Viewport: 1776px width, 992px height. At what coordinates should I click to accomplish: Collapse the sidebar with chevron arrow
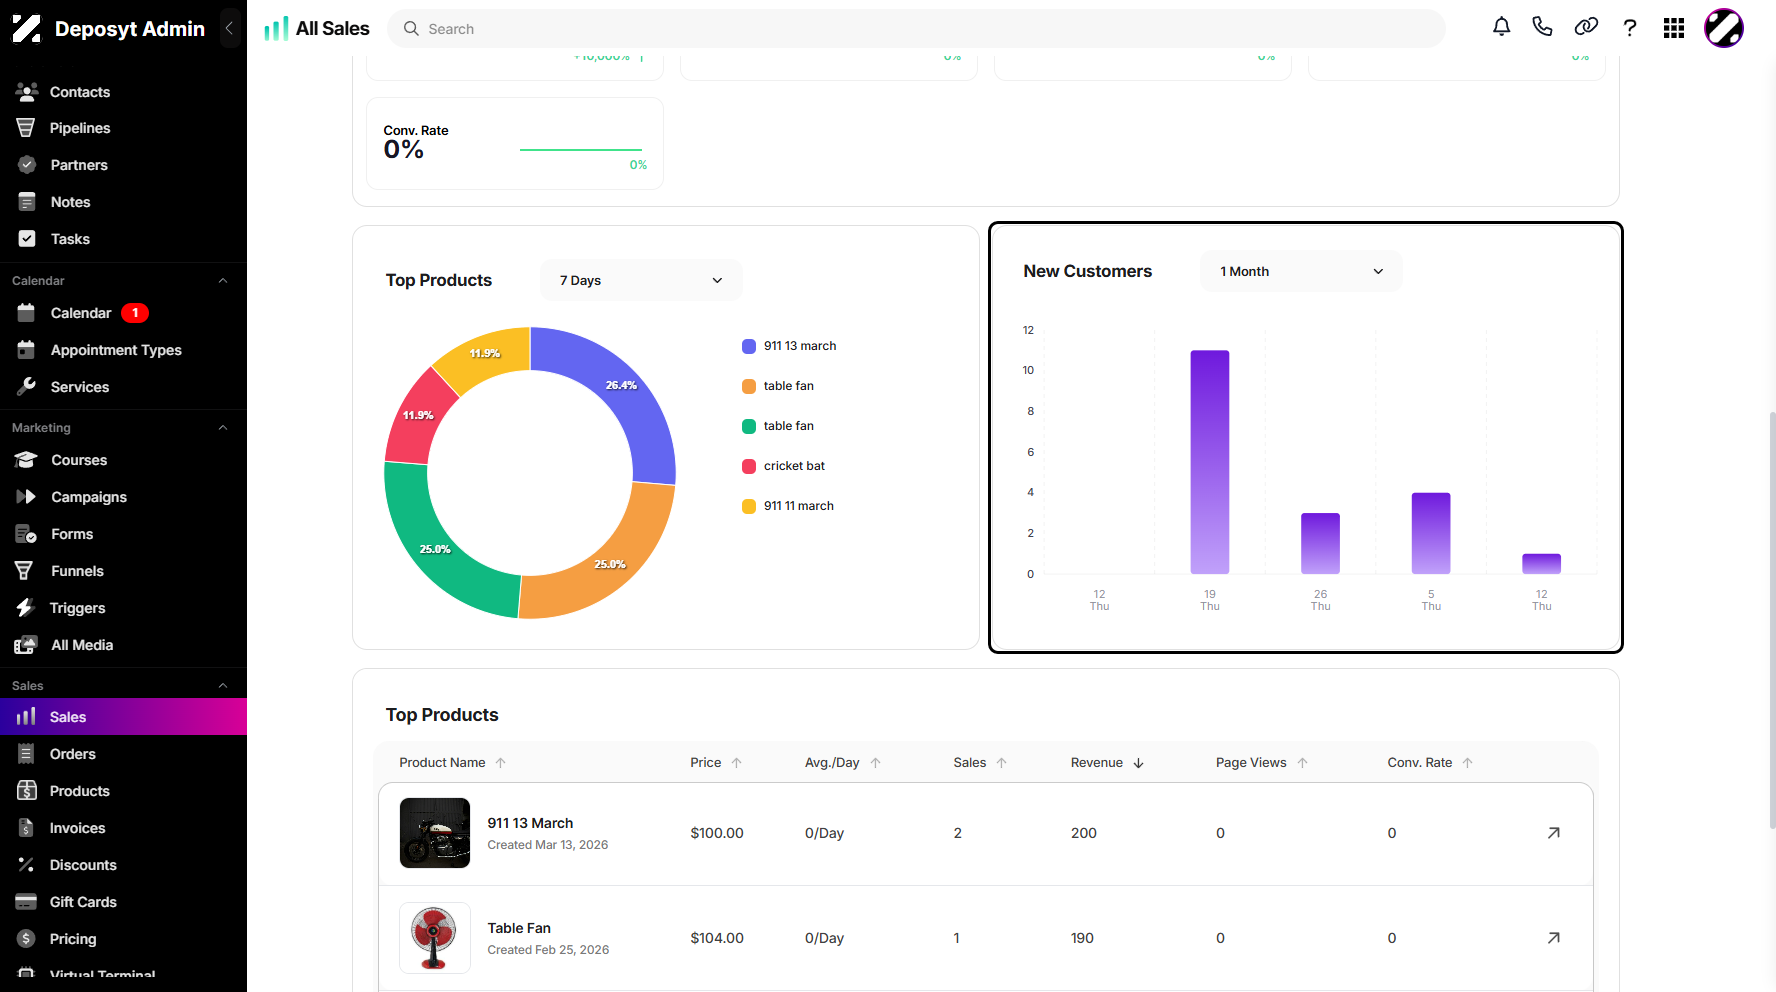(x=229, y=28)
